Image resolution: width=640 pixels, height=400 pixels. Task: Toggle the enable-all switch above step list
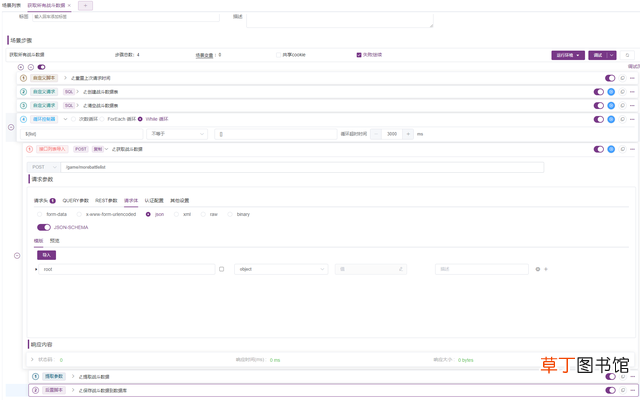pyautogui.click(x=41, y=67)
